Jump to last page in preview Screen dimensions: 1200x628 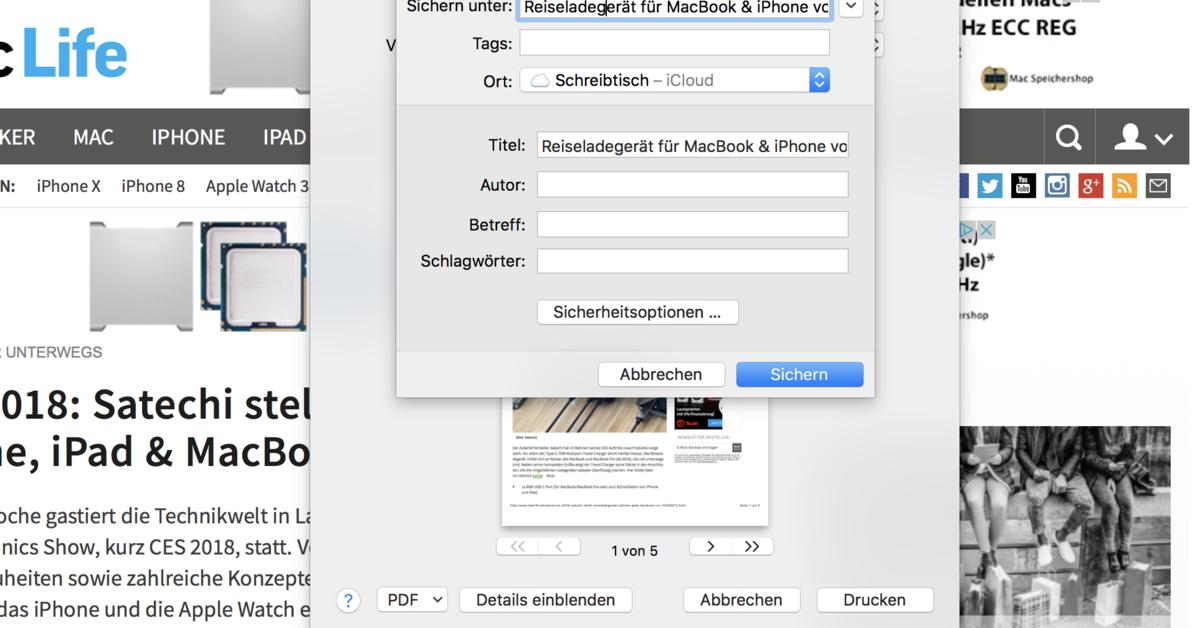click(752, 546)
